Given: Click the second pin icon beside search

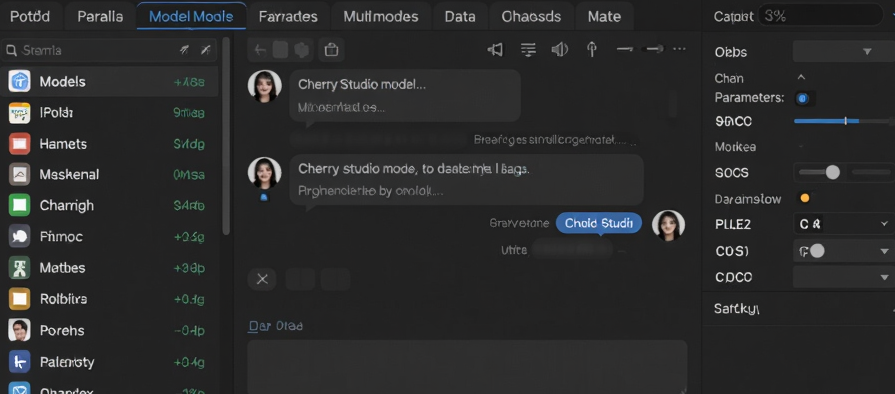Looking at the screenshot, I should pos(205,50).
